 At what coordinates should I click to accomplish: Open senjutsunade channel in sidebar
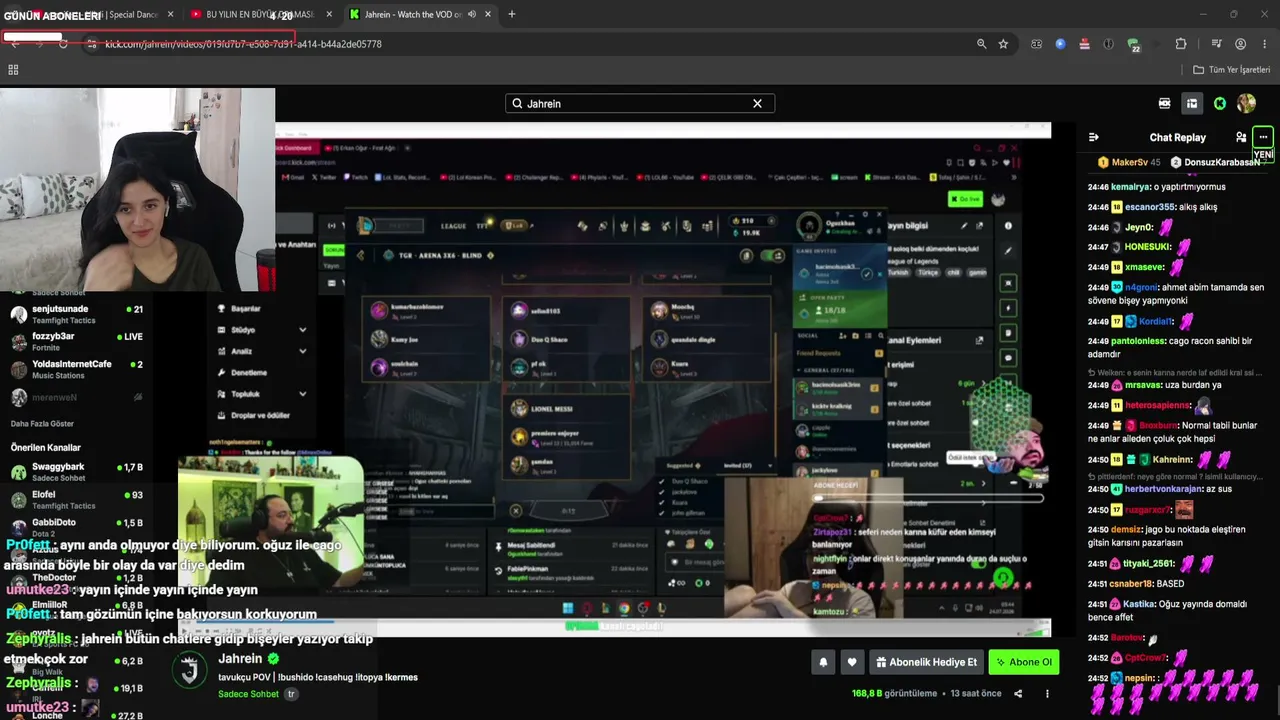coord(76,315)
